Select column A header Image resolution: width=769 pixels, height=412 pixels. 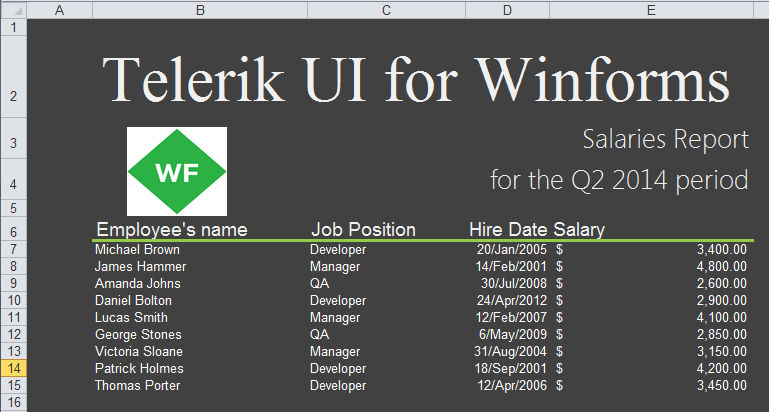coord(59,10)
